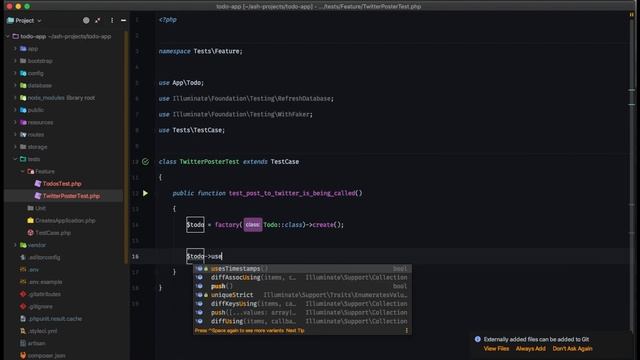This screenshot has height=360, width=640.
Task: Choose diffKeysUsing completion suggestion
Action: tap(302, 304)
